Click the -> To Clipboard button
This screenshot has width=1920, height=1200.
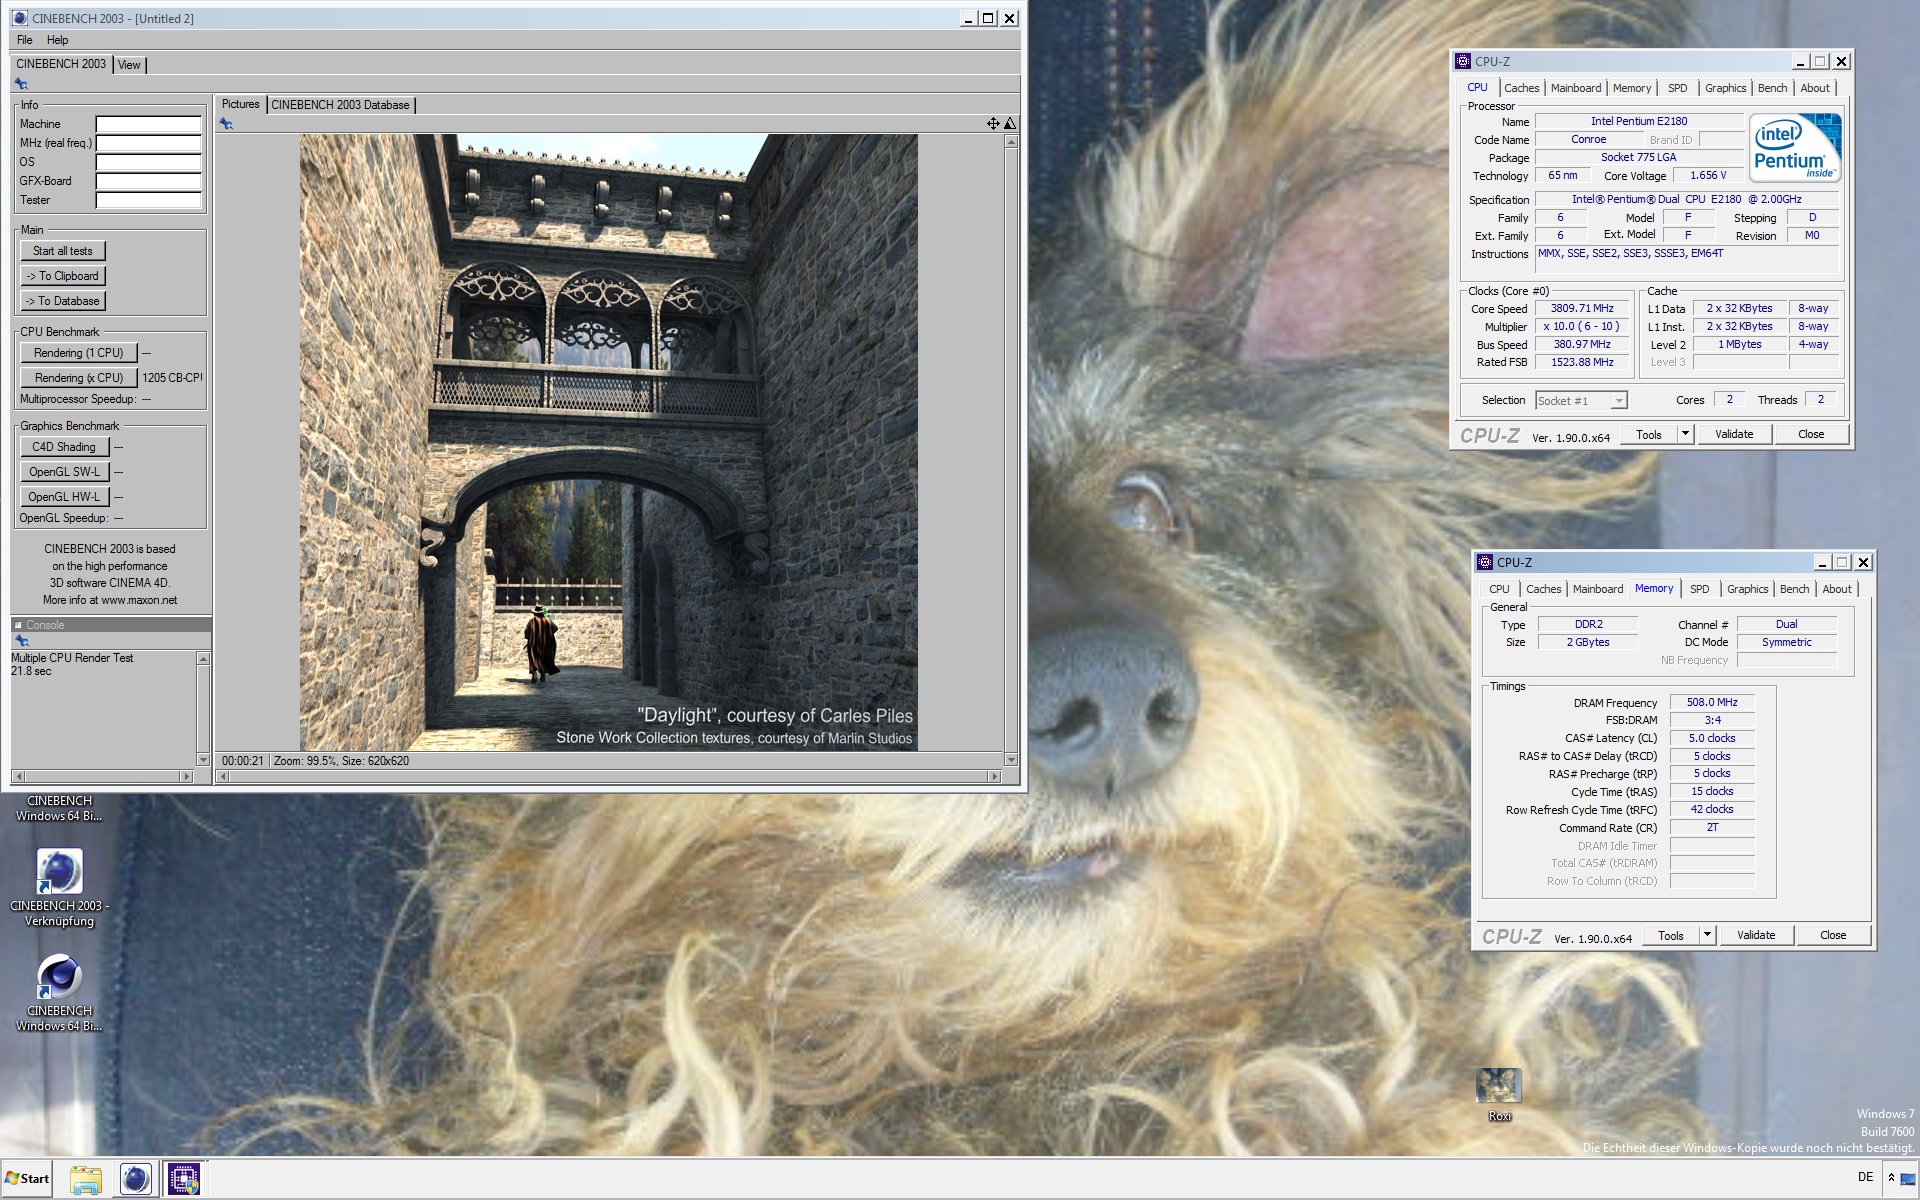(x=63, y=276)
